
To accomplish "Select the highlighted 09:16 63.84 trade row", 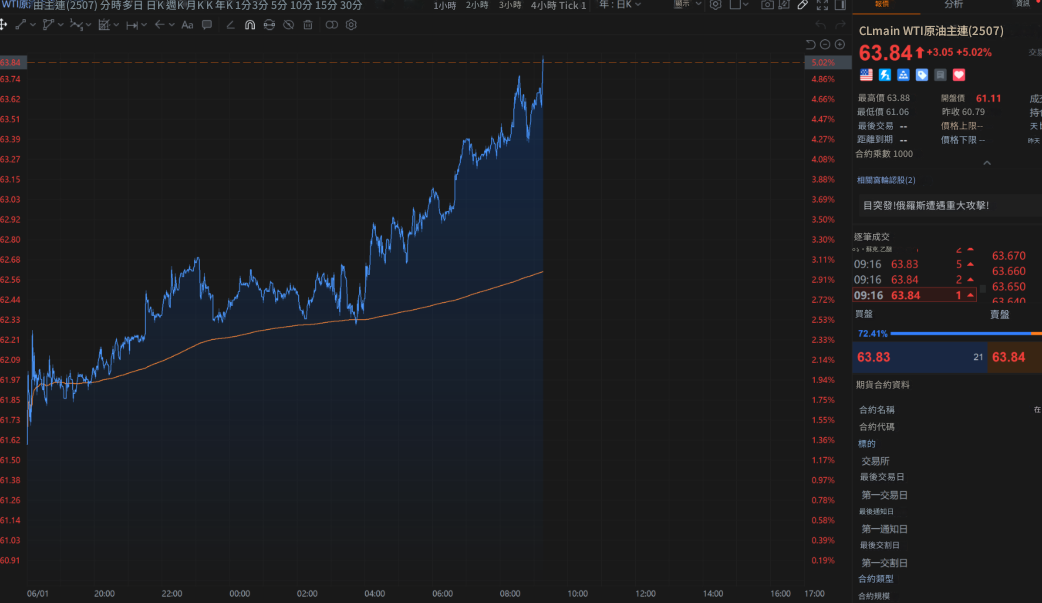I will pyautogui.click(x=914, y=295).
